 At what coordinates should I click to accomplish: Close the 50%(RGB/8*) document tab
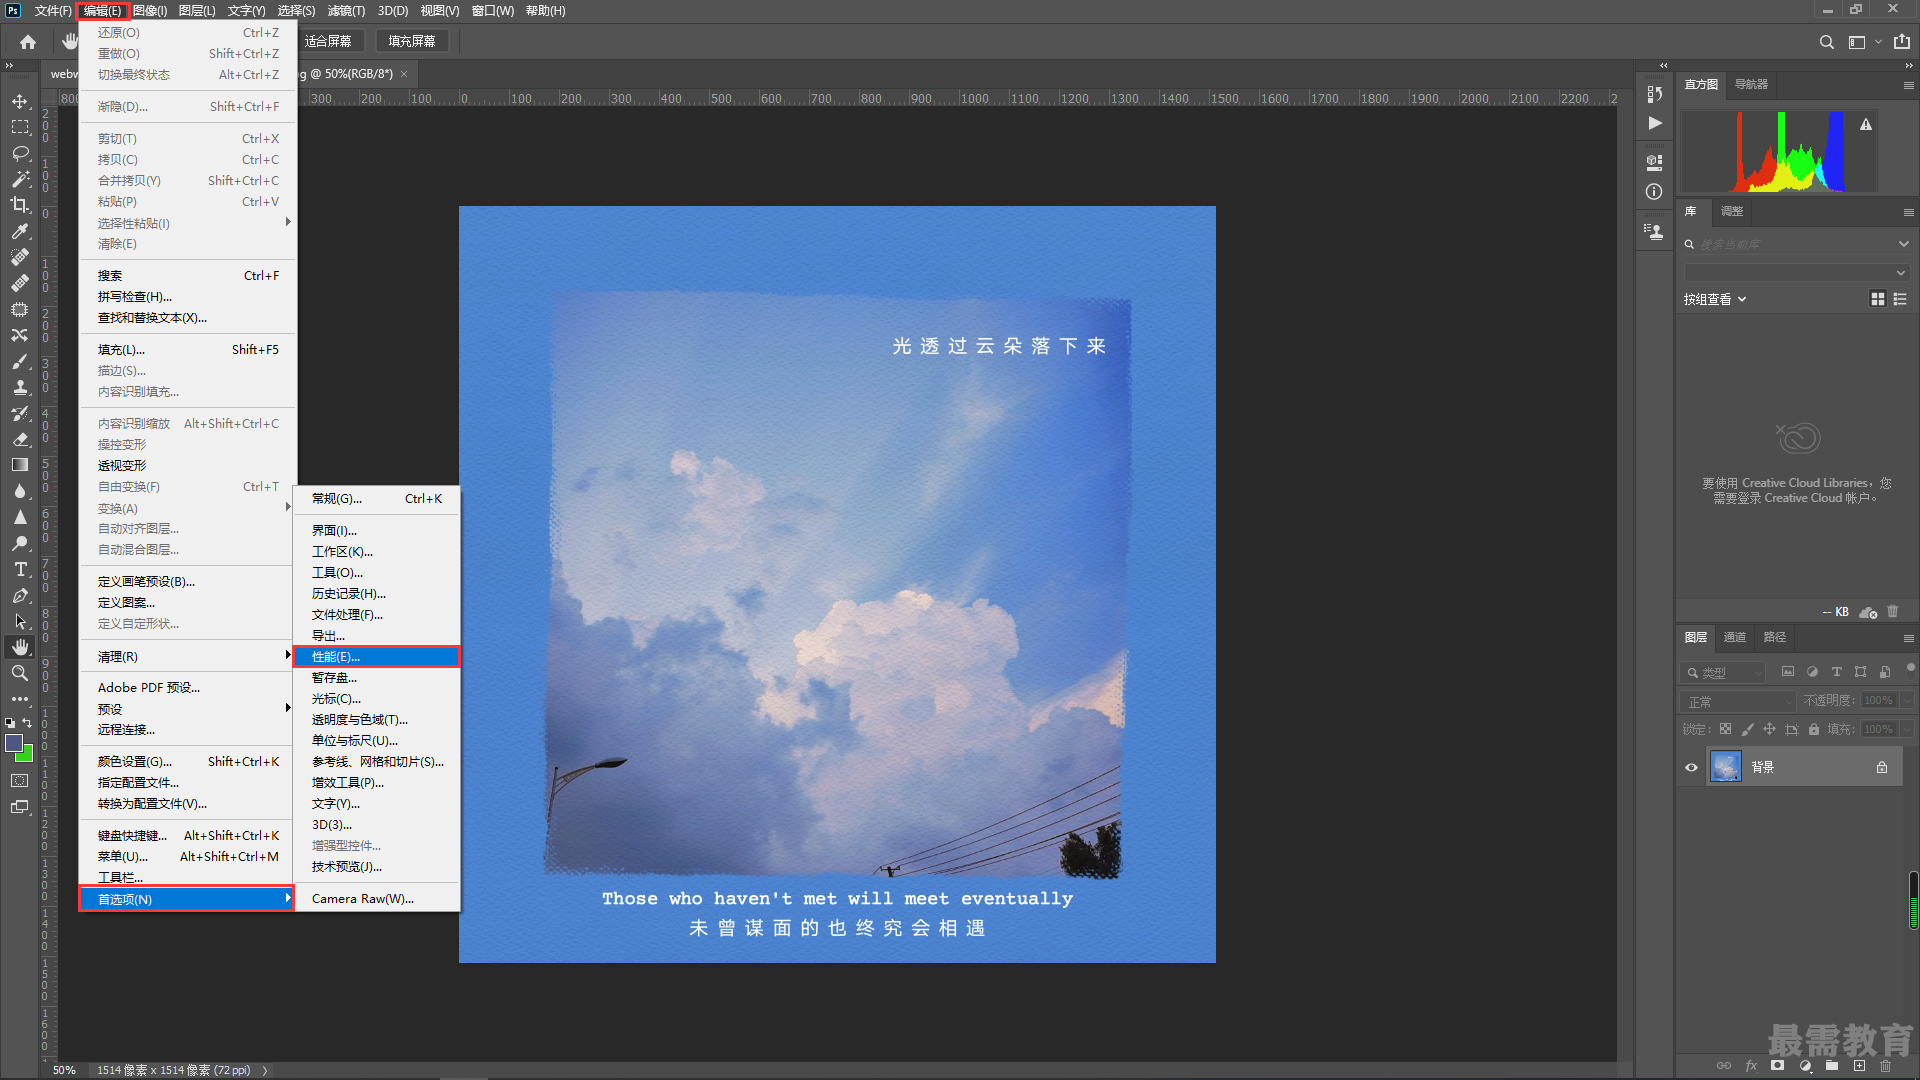pos(404,74)
